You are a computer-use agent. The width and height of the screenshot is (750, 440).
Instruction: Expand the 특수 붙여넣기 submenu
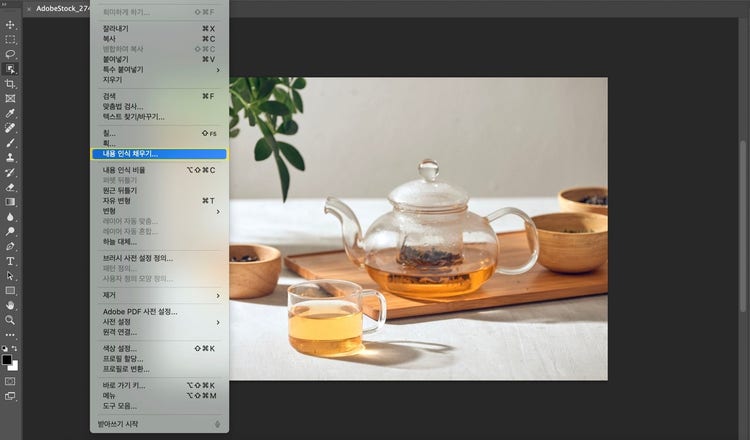click(x=159, y=69)
